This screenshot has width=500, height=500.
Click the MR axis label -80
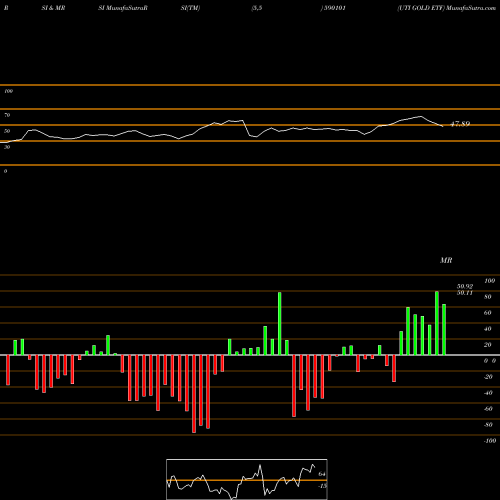[488, 425]
